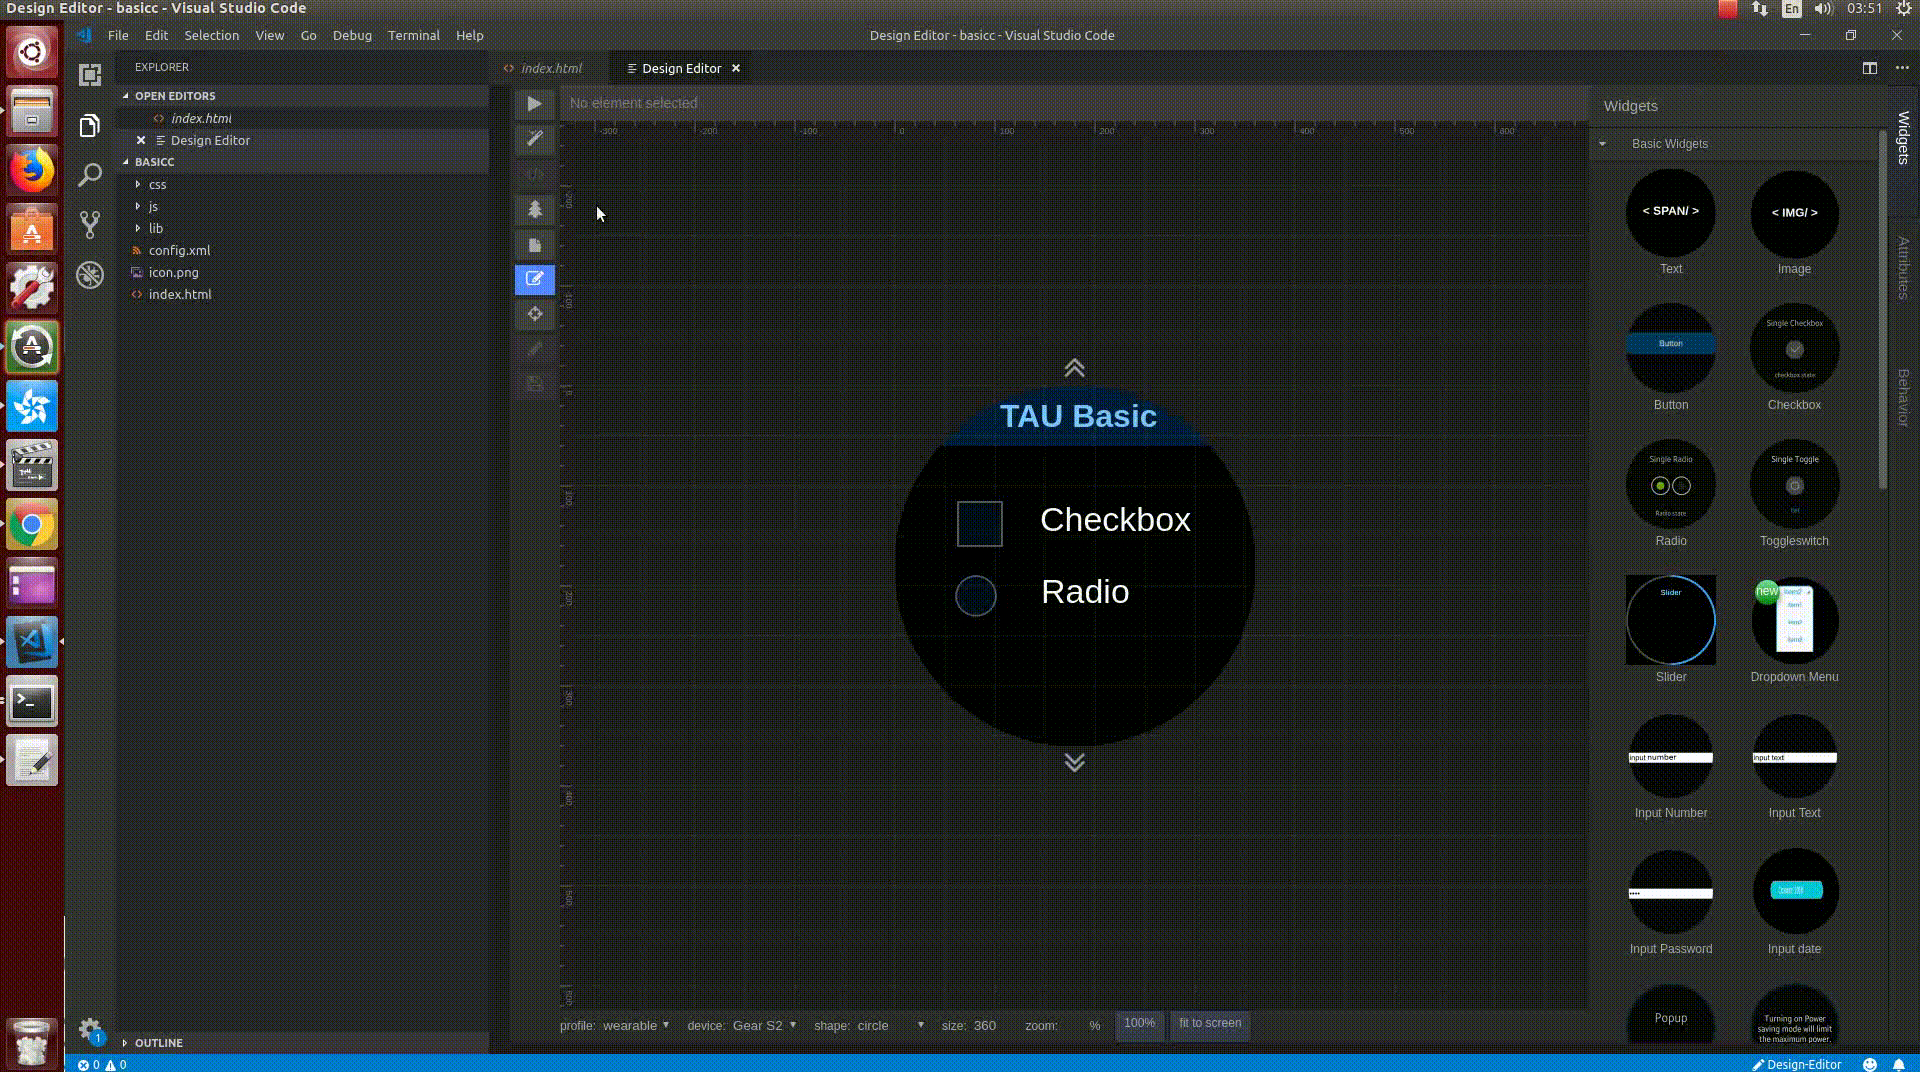
Task: Click the 100% zoom button
Action: click(x=1139, y=1023)
